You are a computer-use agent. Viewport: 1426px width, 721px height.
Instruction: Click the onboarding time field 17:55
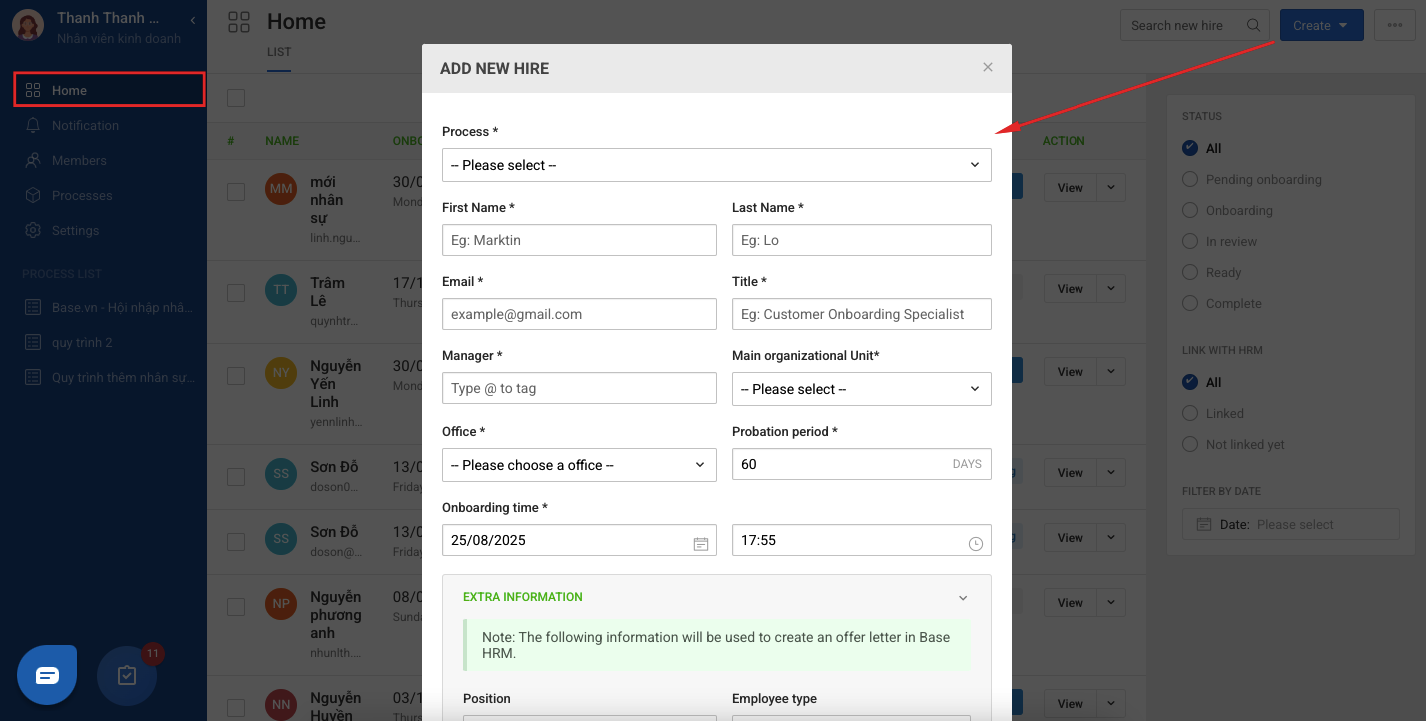coord(861,540)
